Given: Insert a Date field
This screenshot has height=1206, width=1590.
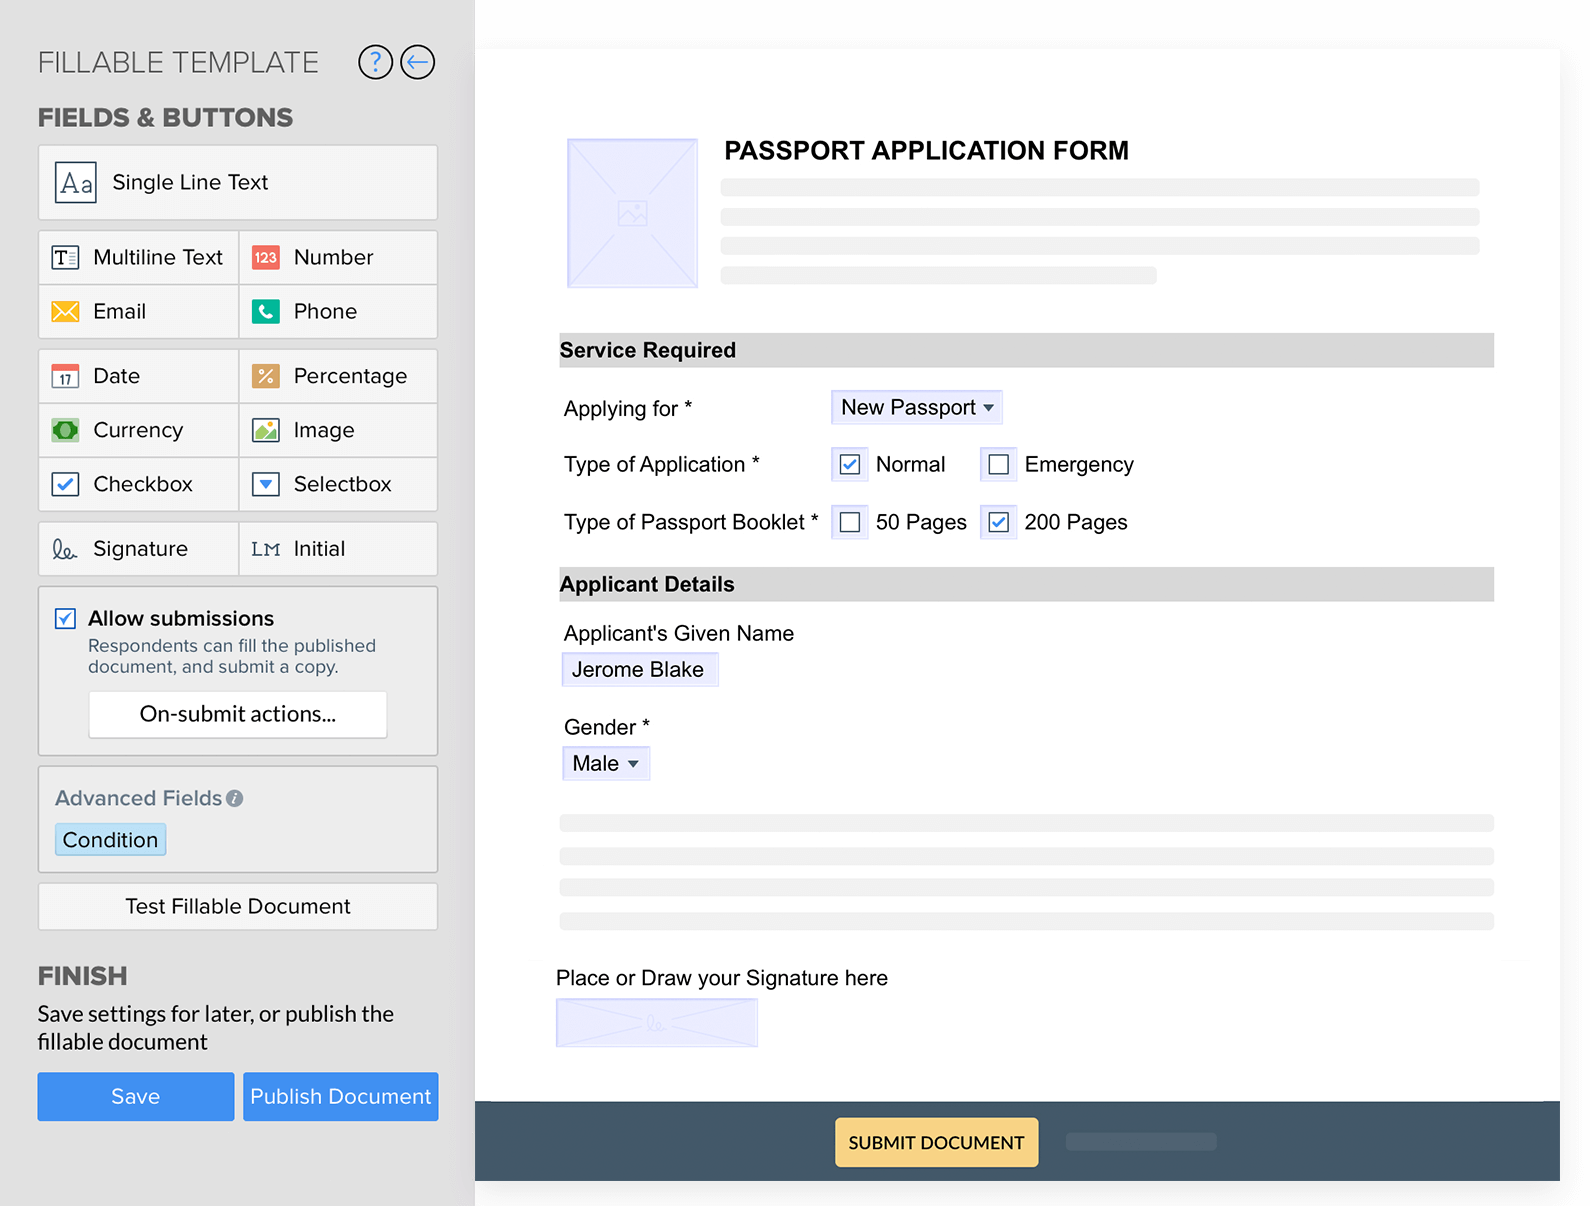Looking at the screenshot, I should 138,377.
